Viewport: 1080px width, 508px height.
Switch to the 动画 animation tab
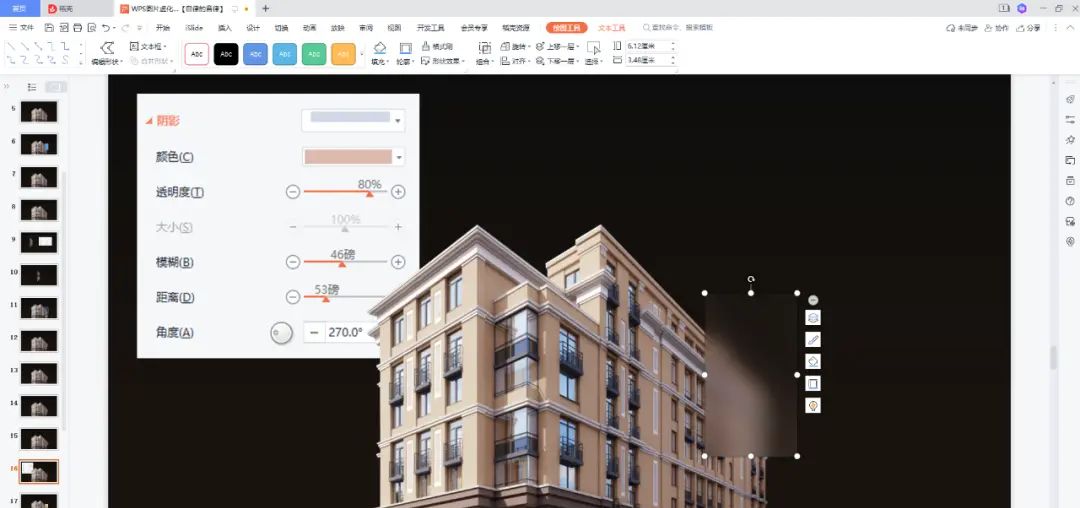coord(309,28)
